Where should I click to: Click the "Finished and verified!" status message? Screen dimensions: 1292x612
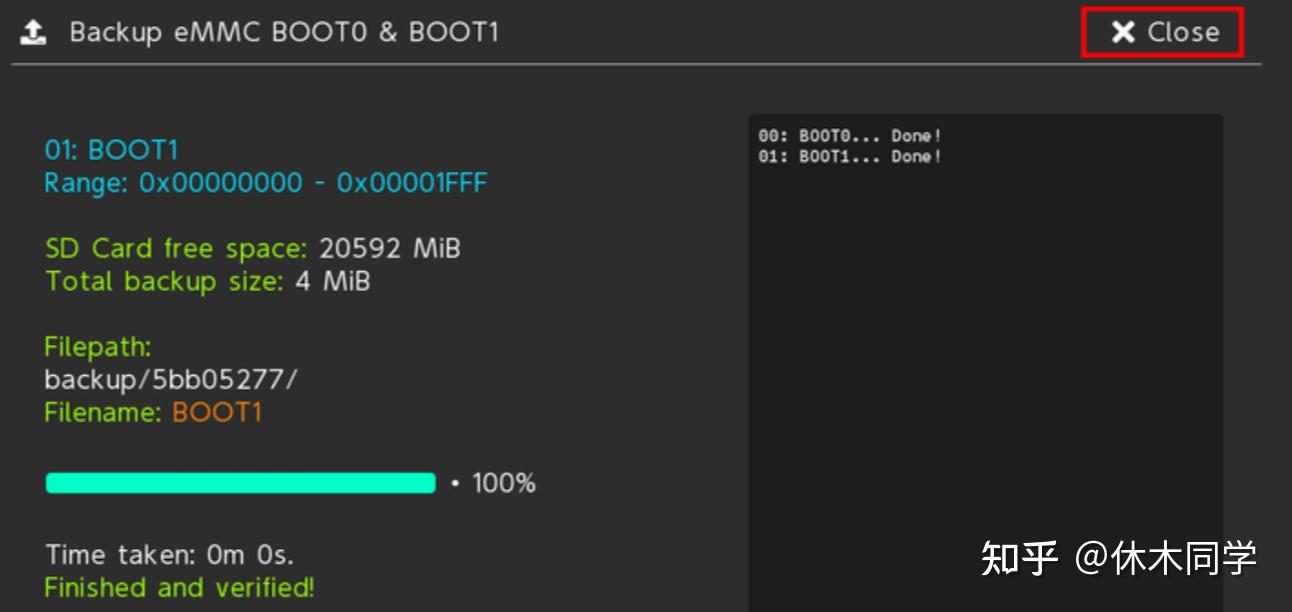click(179, 587)
